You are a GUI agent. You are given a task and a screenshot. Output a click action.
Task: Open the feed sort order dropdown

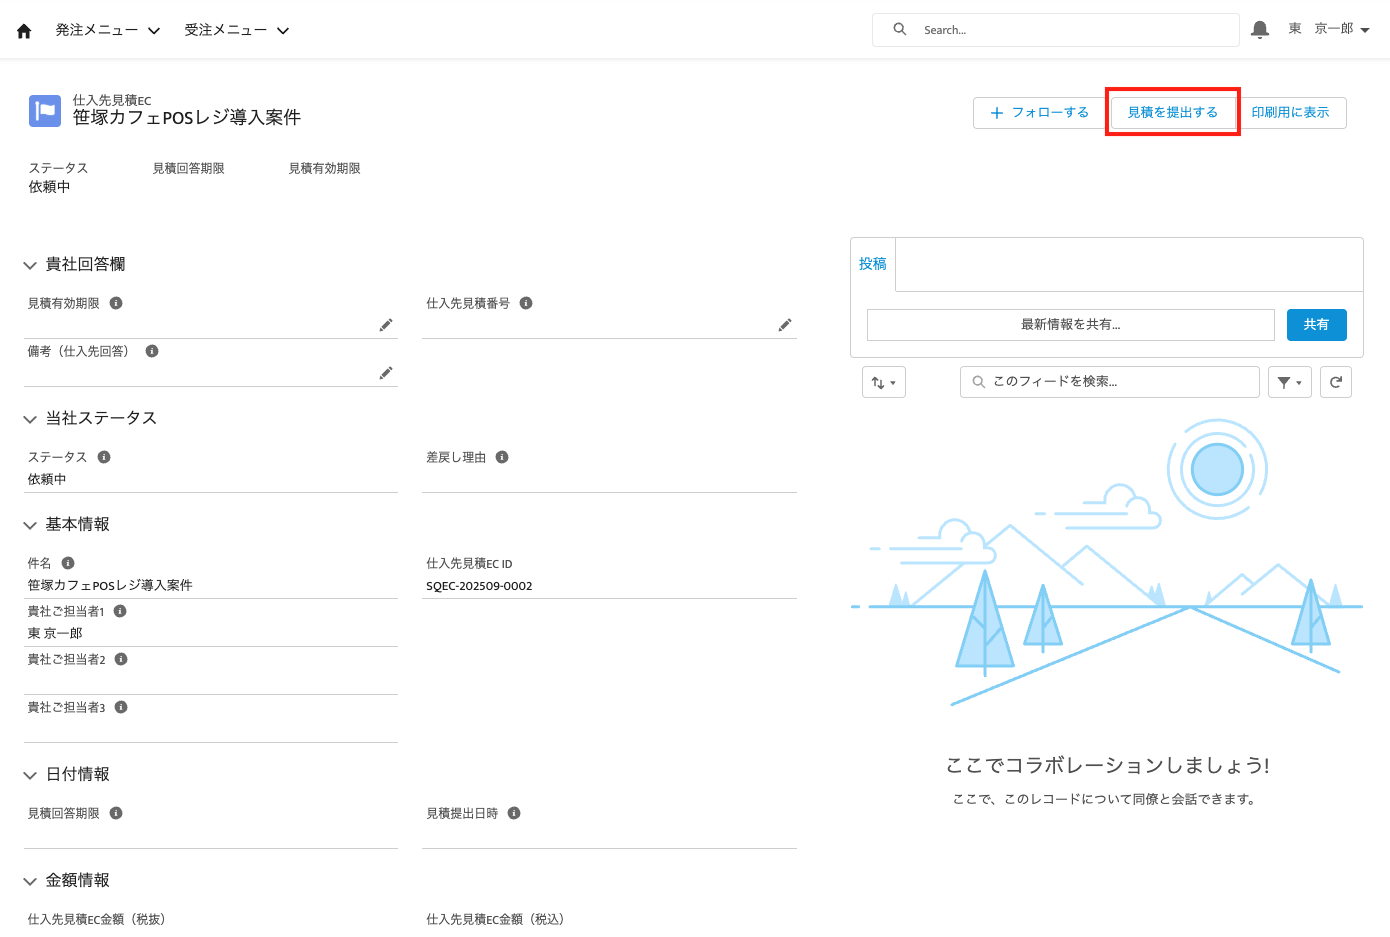pyautogui.click(x=884, y=382)
